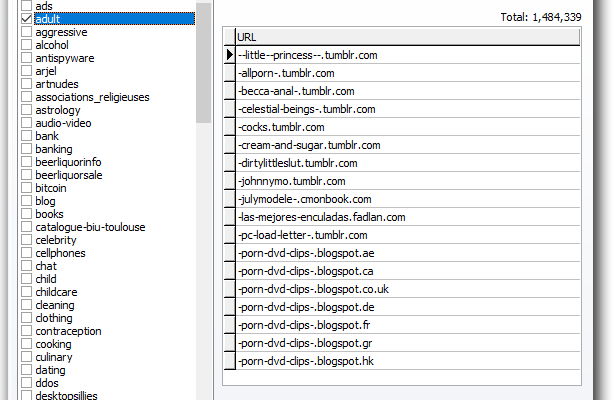Enable the audio-video checkbox
616x400 pixels.
(x=26, y=122)
